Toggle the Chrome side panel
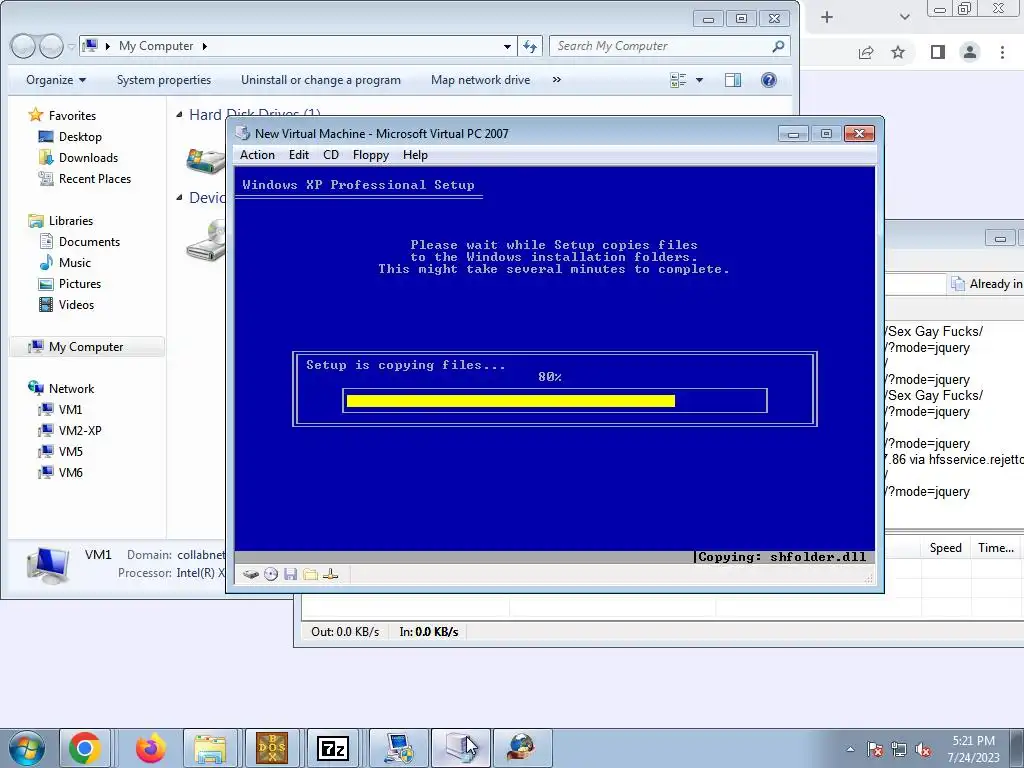Screen dimensions: 1024x768 (x=938, y=52)
